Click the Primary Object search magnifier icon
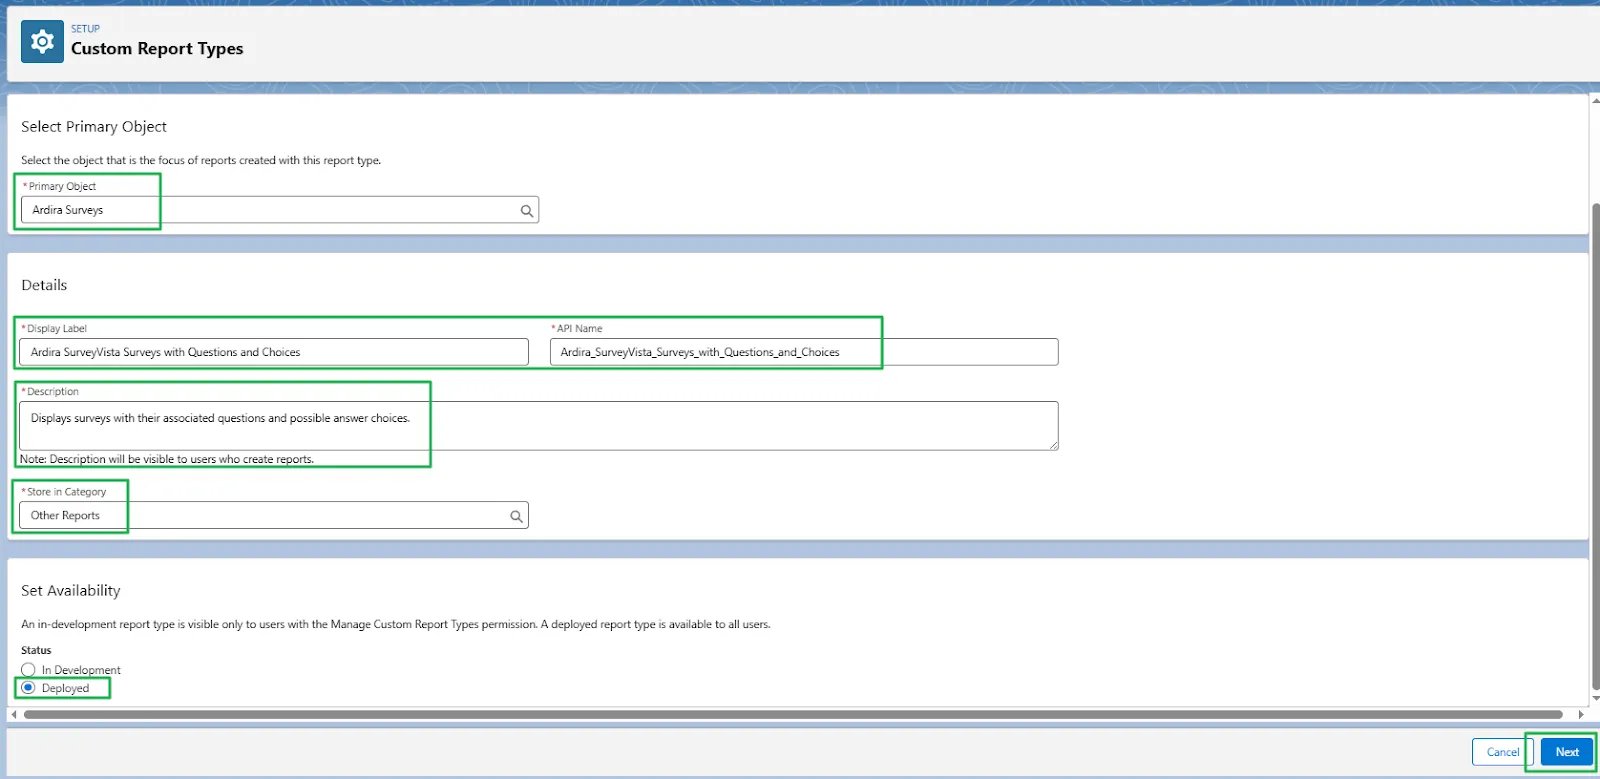This screenshot has width=1600, height=779. [x=526, y=211]
